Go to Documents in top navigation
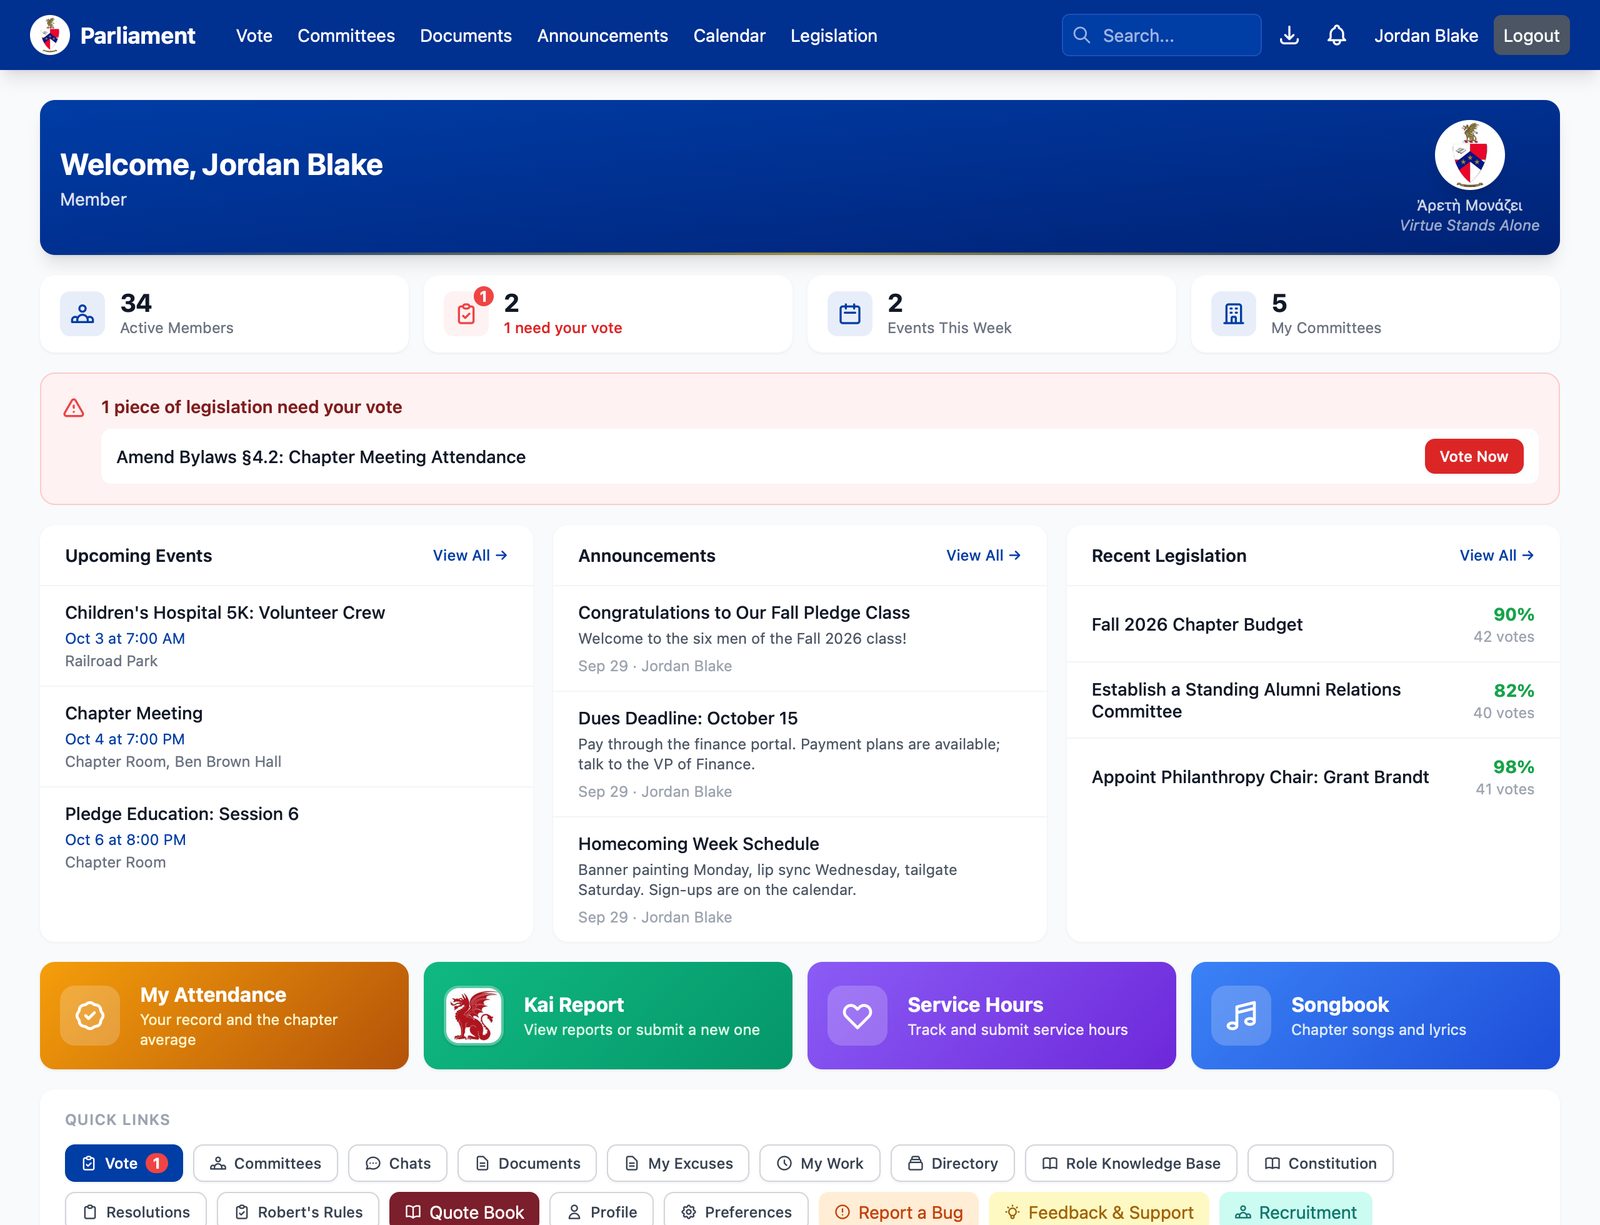This screenshot has width=1600, height=1225. coord(466,35)
